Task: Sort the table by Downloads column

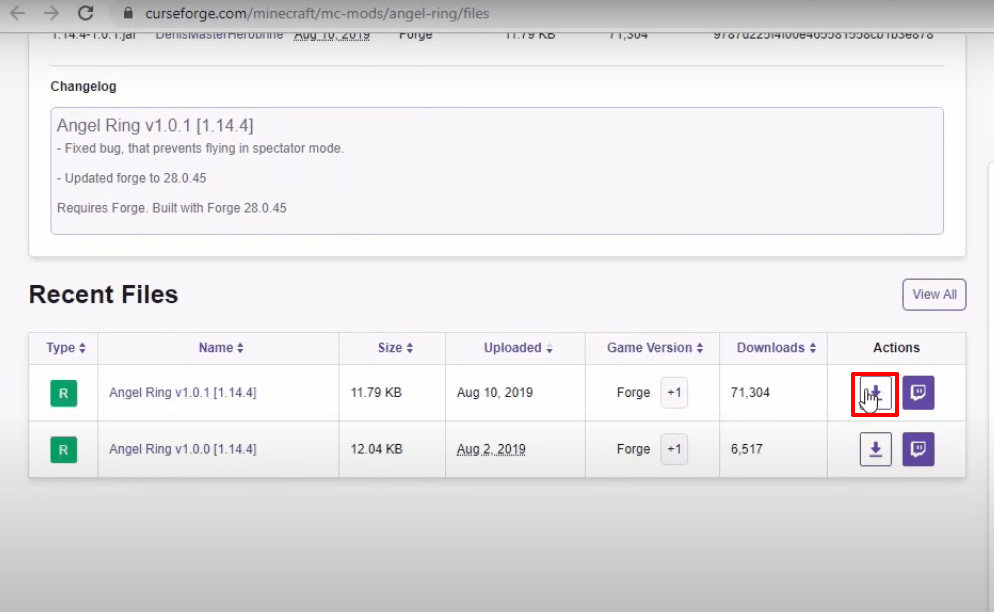Action: point(776,348)
